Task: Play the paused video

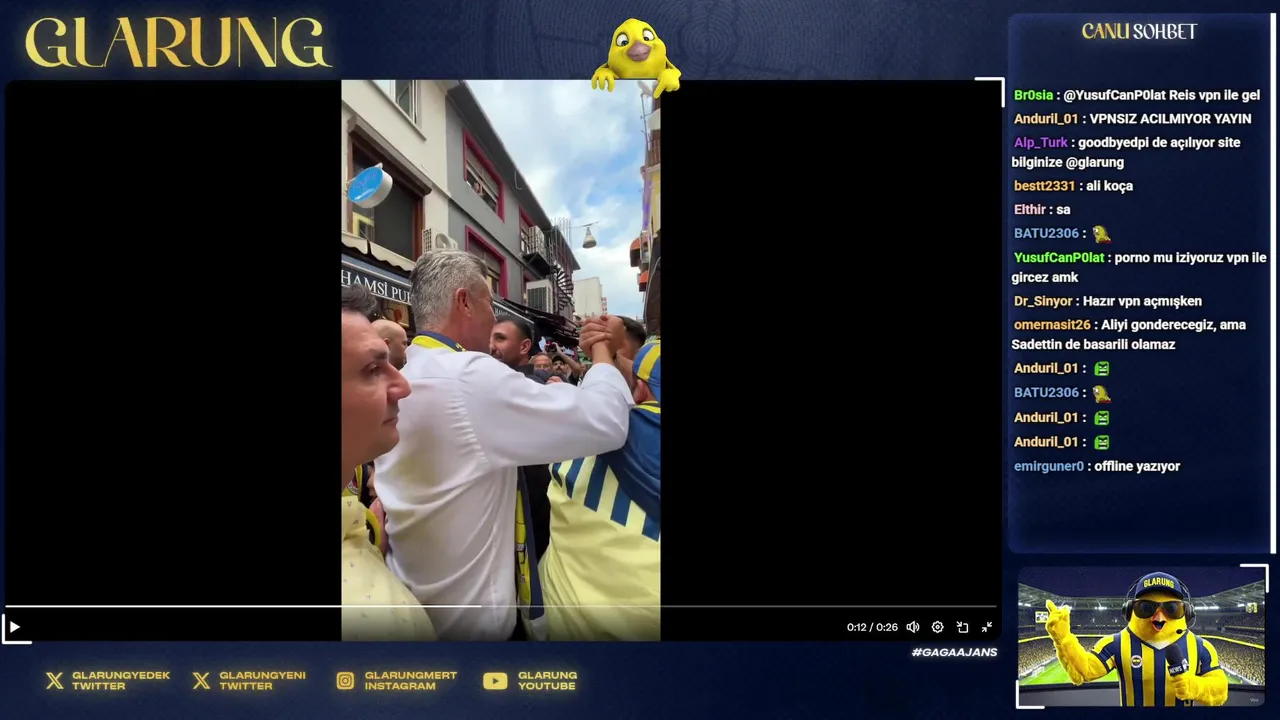Action: point(14,627)
